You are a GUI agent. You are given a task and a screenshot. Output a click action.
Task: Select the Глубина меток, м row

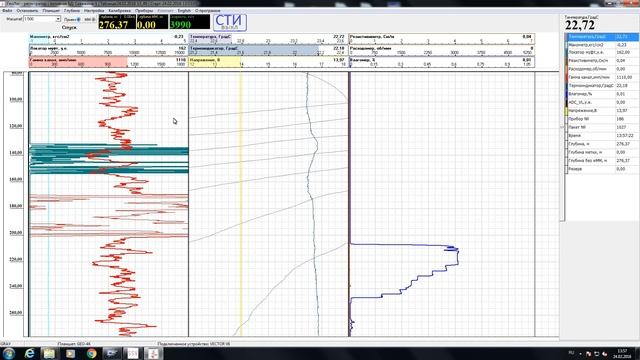click(x=602, y=152)
